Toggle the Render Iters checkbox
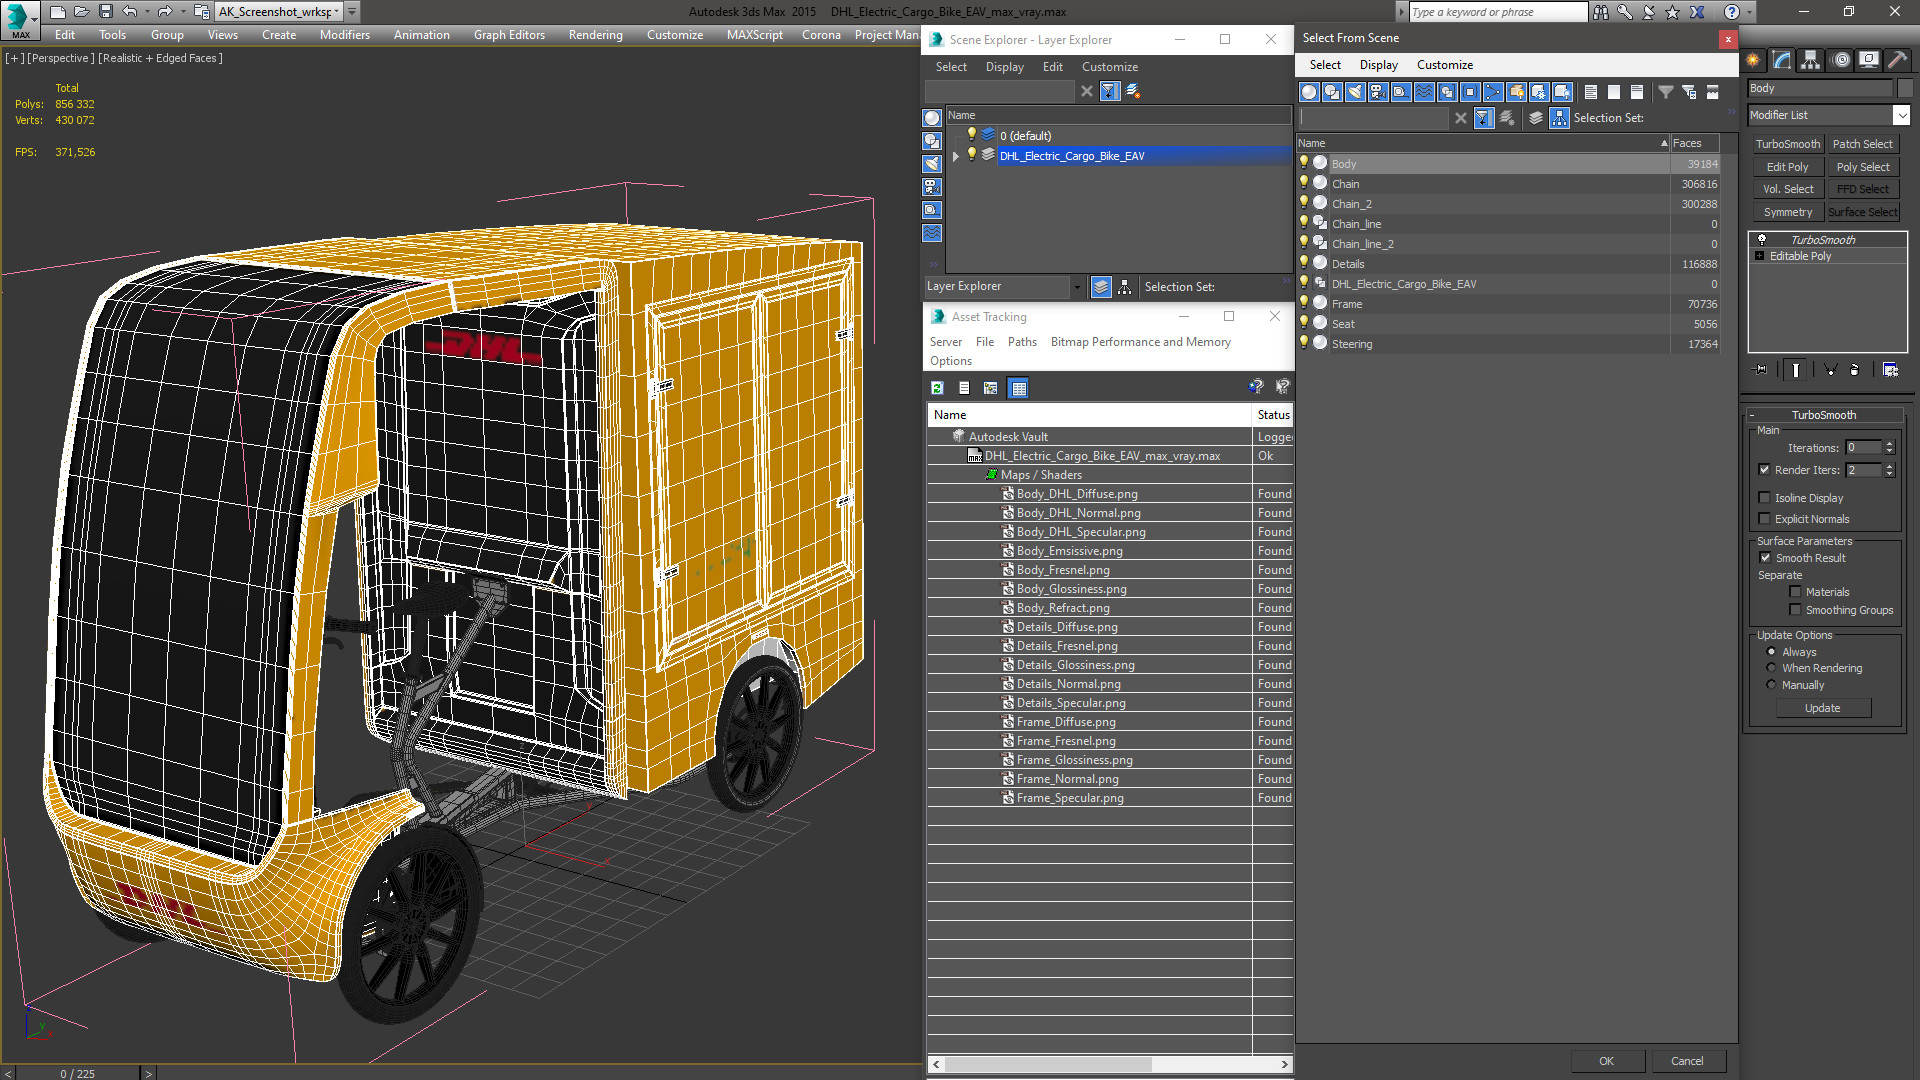This screenshot has height=1080, width=1920. pos(1764,470)
